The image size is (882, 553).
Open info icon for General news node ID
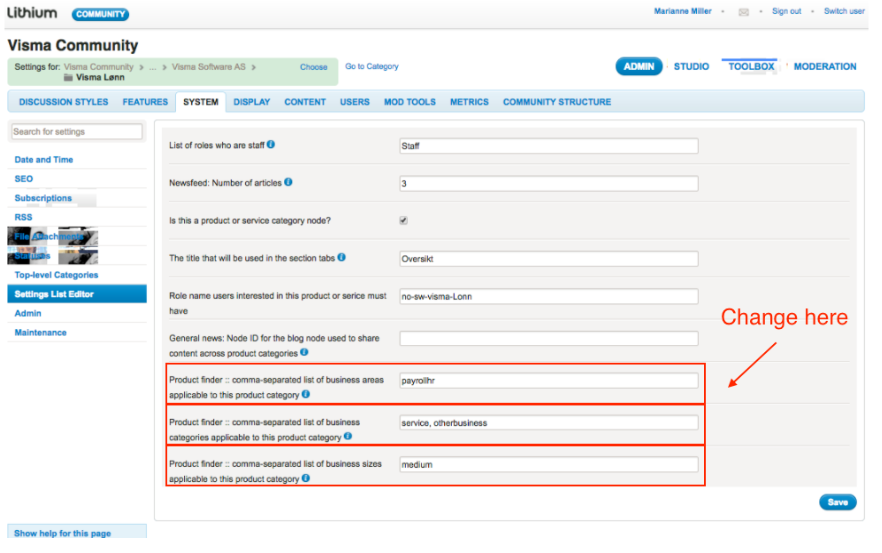pos(304,352)
